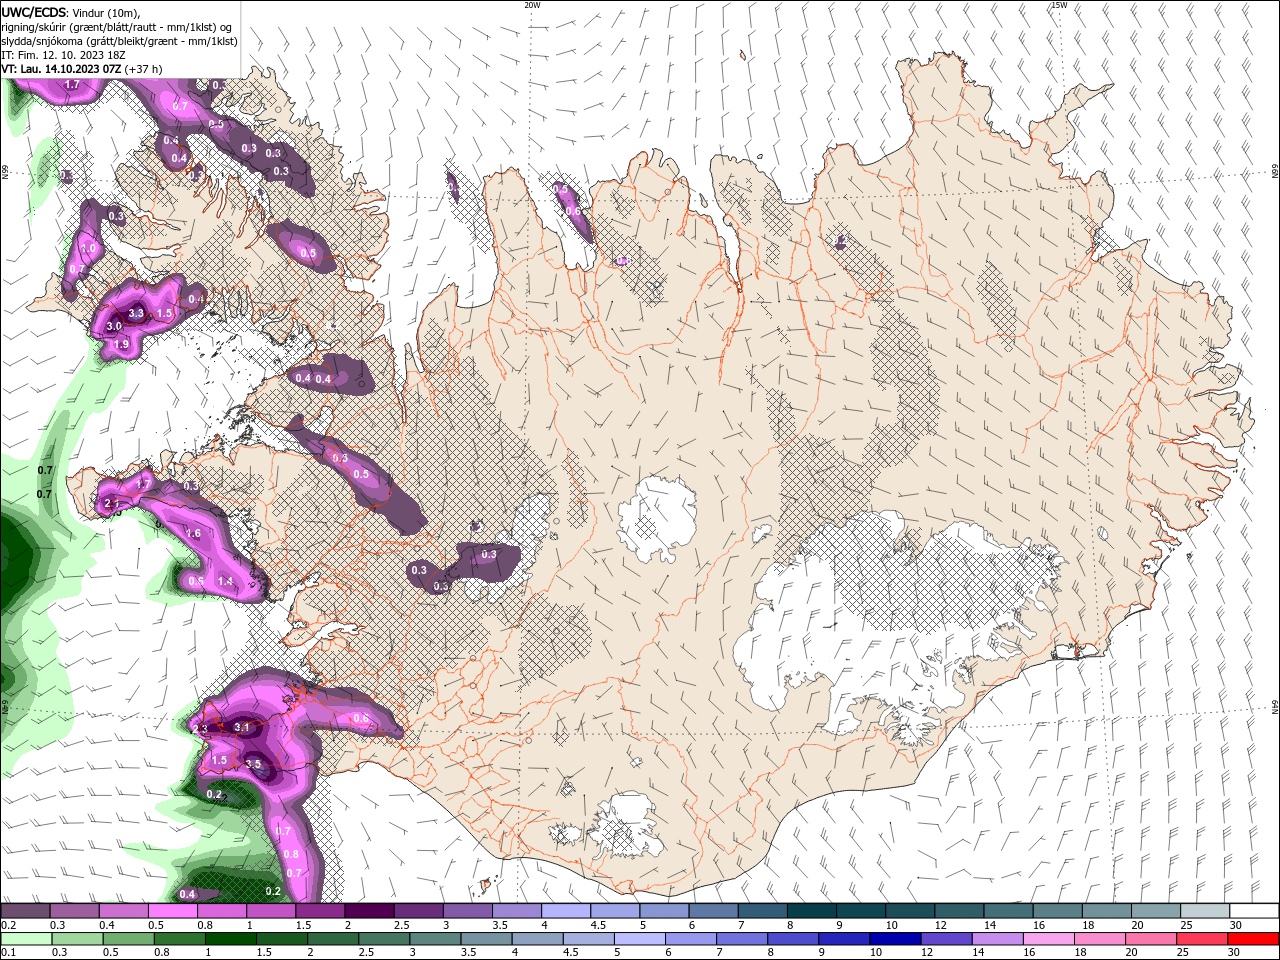Click the 3.3 precipitation value on the map
Viewport: 1280px width, 960px height.
[x=137, y=314]
